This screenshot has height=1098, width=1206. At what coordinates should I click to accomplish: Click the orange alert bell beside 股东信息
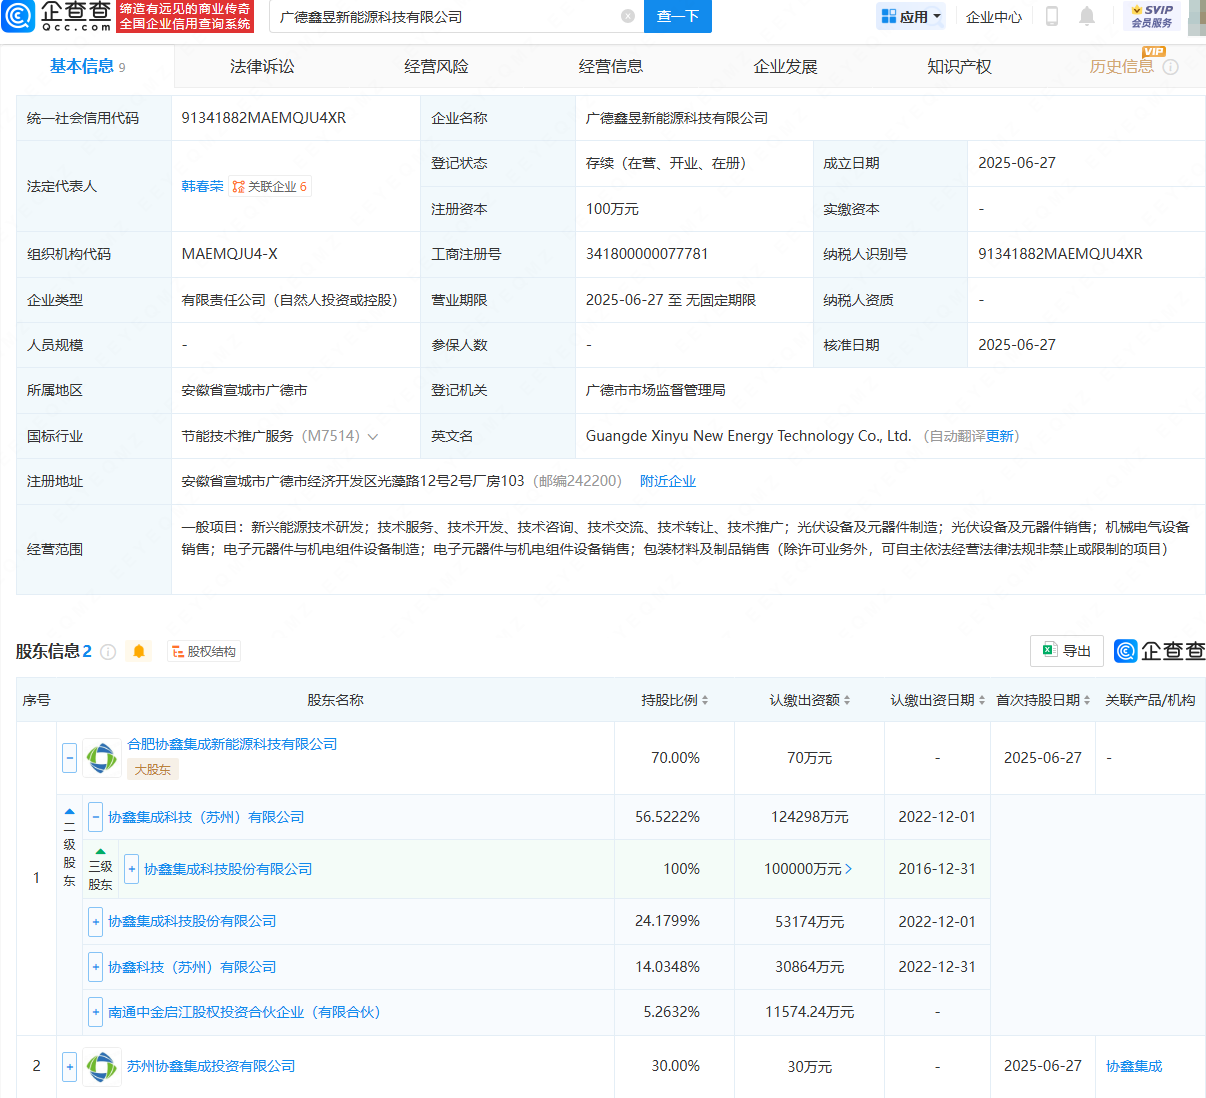coord(139,651)
